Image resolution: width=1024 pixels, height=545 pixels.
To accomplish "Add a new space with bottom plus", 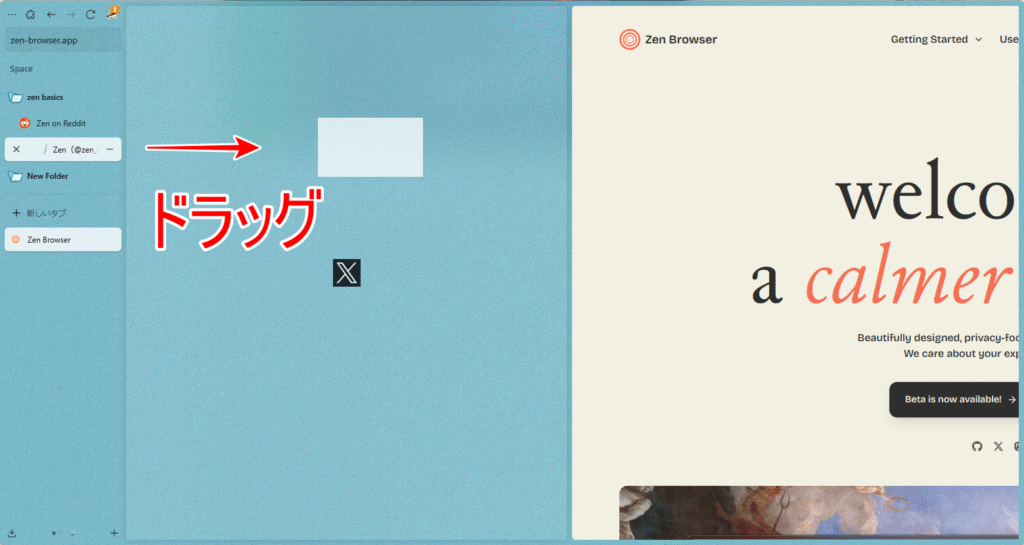I will point(114,533).
